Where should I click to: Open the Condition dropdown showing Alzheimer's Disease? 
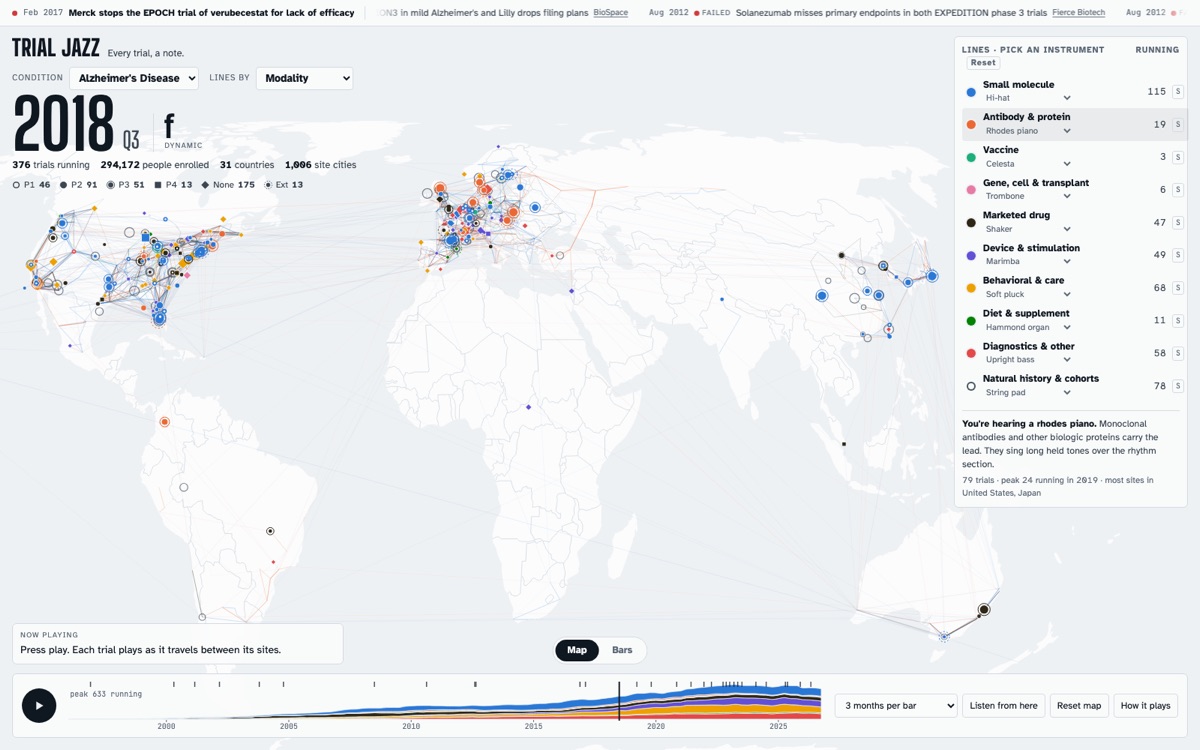click(134, 78)
